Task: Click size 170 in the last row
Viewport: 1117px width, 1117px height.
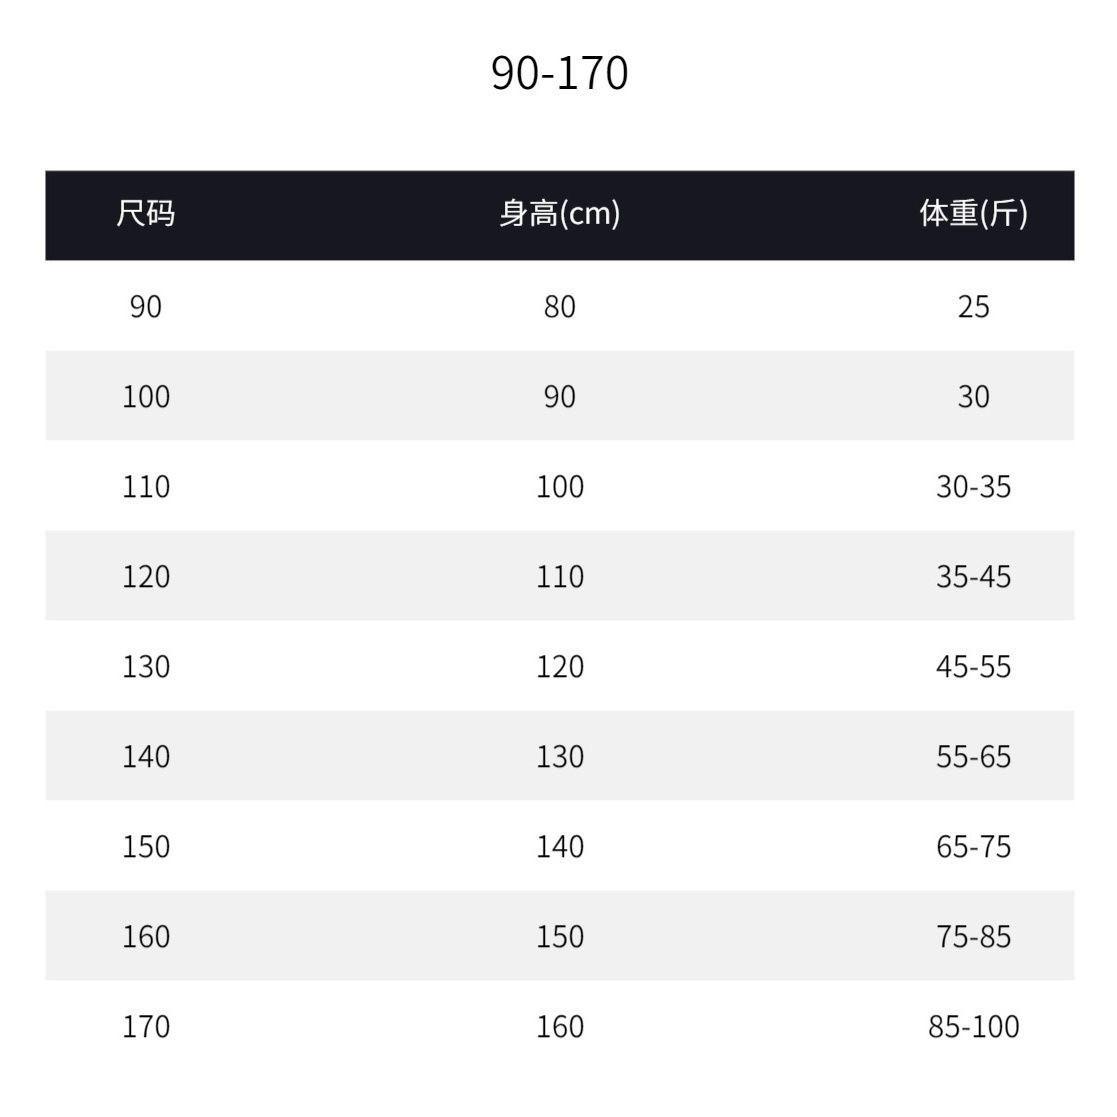Action: click(146, 1027)
